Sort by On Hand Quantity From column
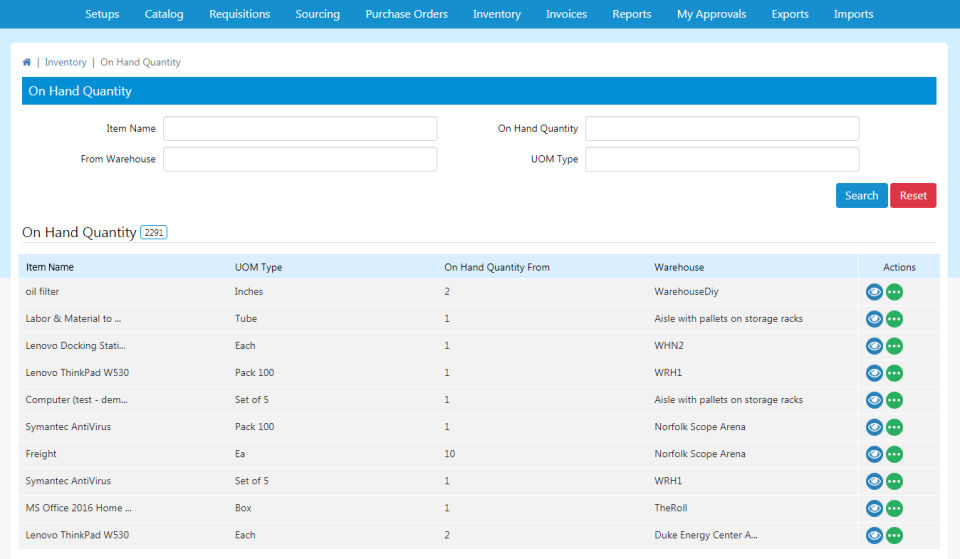This screenshot has width=960, height=559. tap(497, 267)
